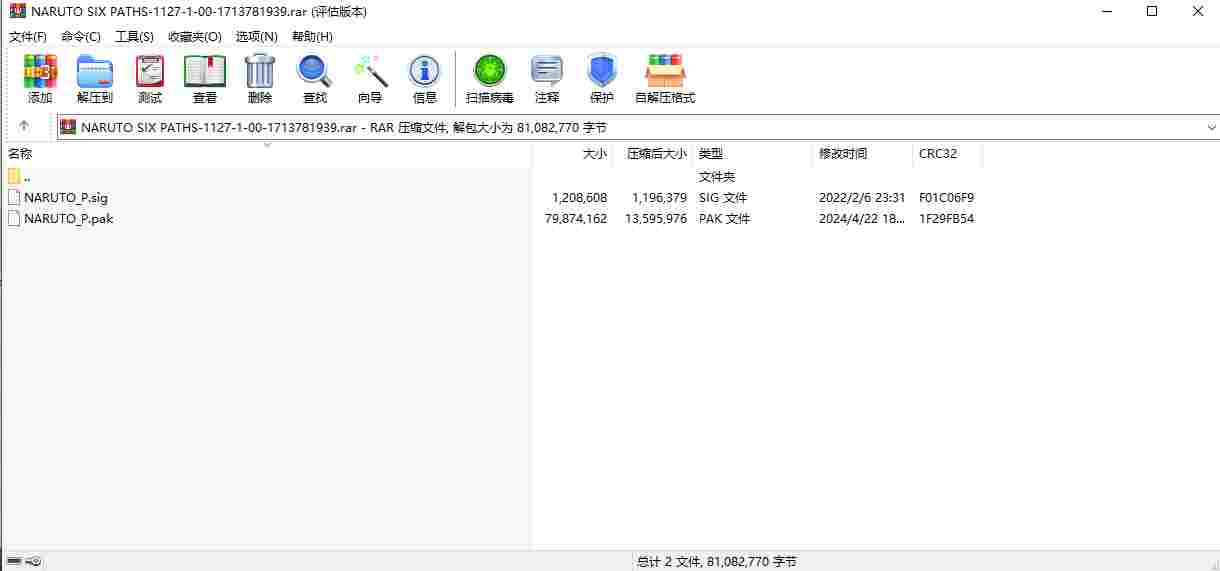Click CRC32 value F01C06F9
This screenshot has height=571, width=1220.
946,197
